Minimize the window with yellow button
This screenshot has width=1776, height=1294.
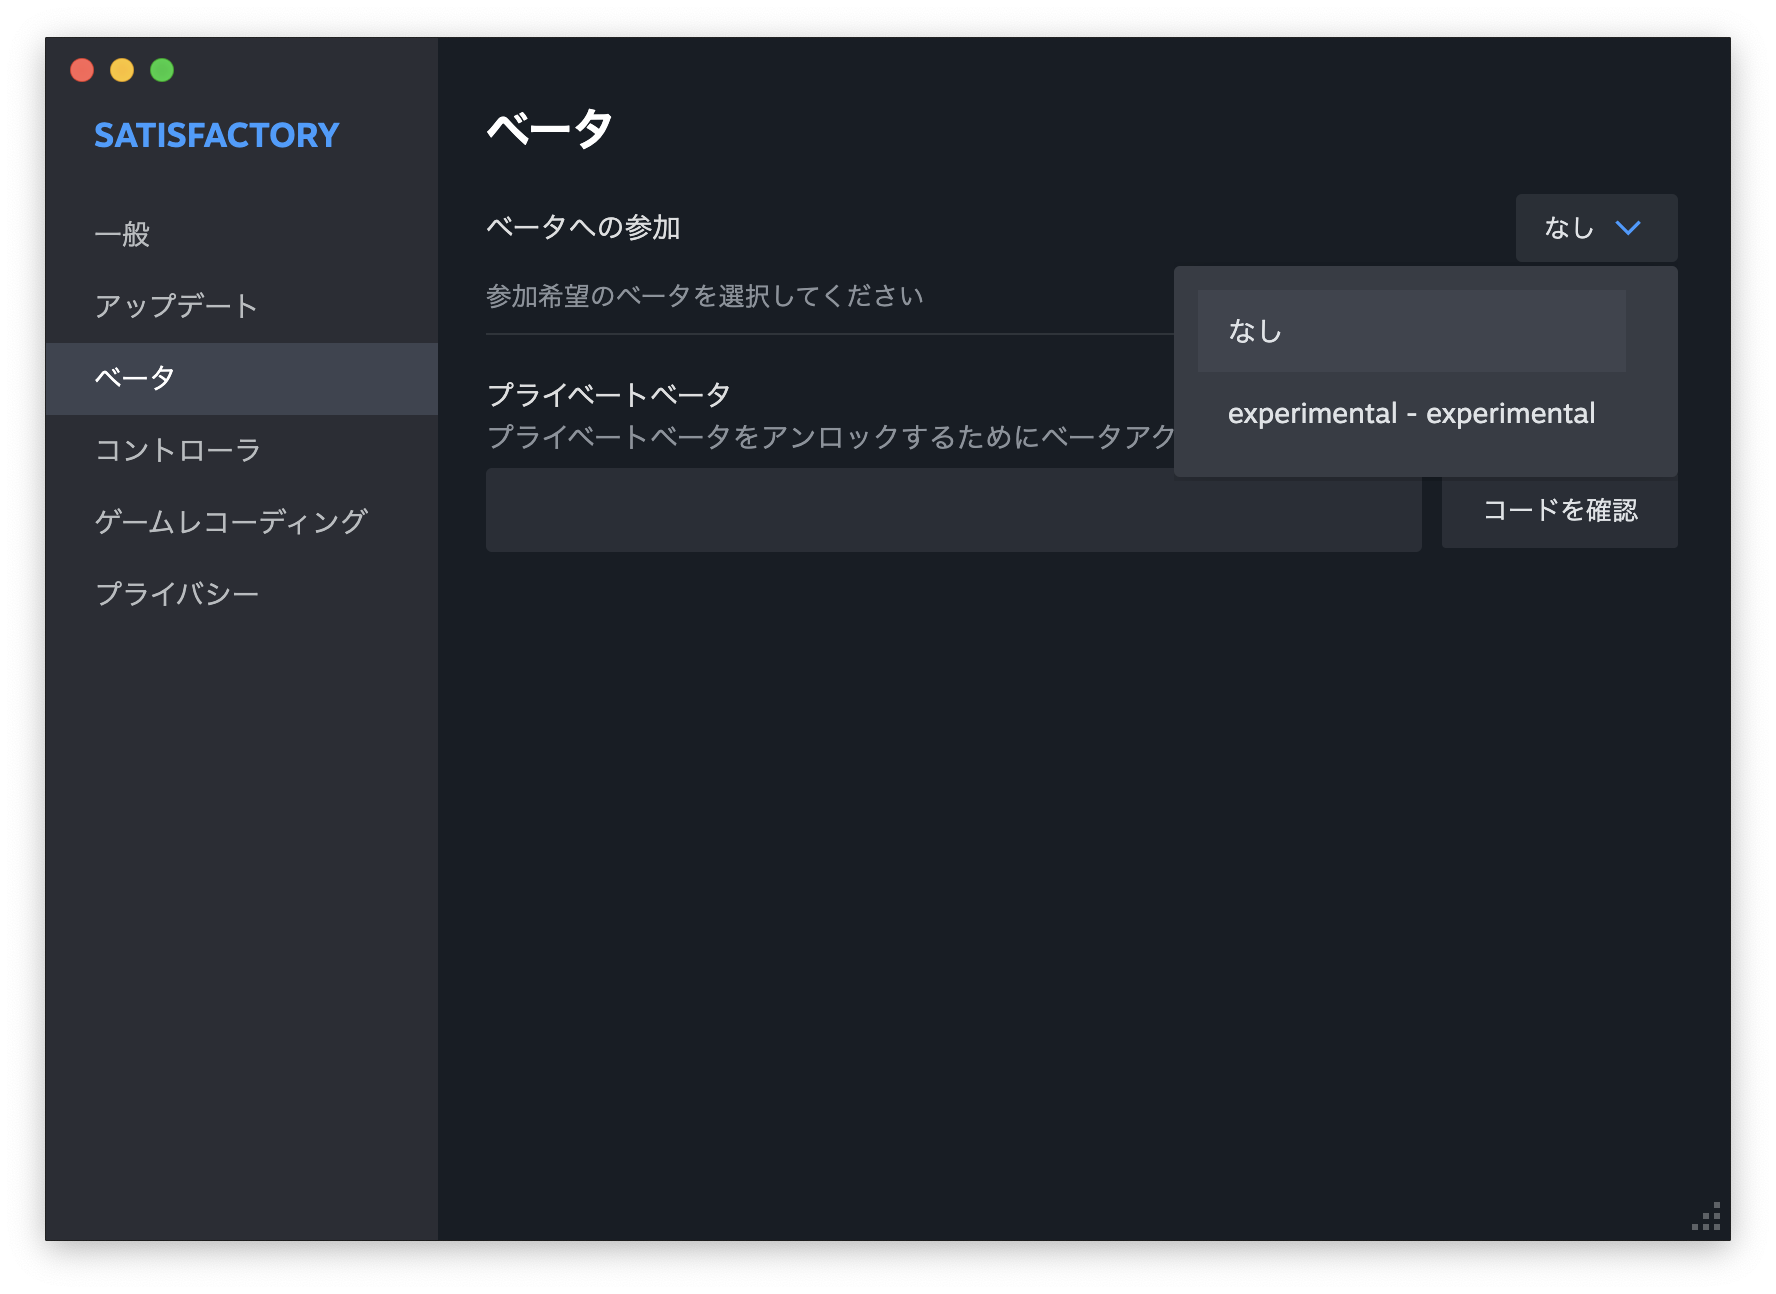click(122, 70)
